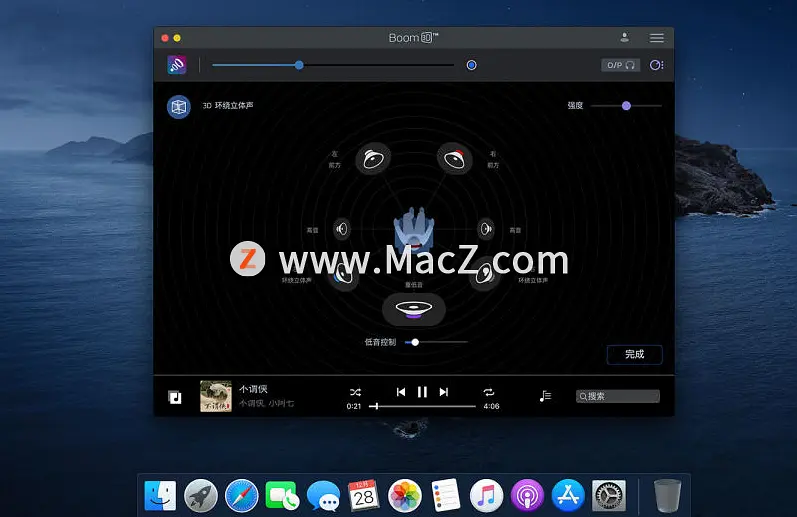Skip to the next track
The width and height of the screenshot is (797, 517).
point(444,392)
